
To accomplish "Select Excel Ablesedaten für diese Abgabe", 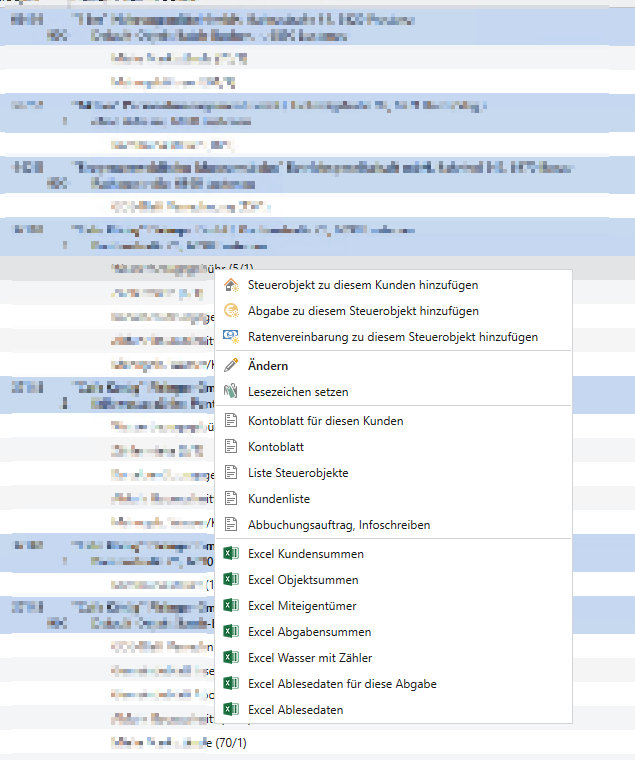I will pos(342,683).
